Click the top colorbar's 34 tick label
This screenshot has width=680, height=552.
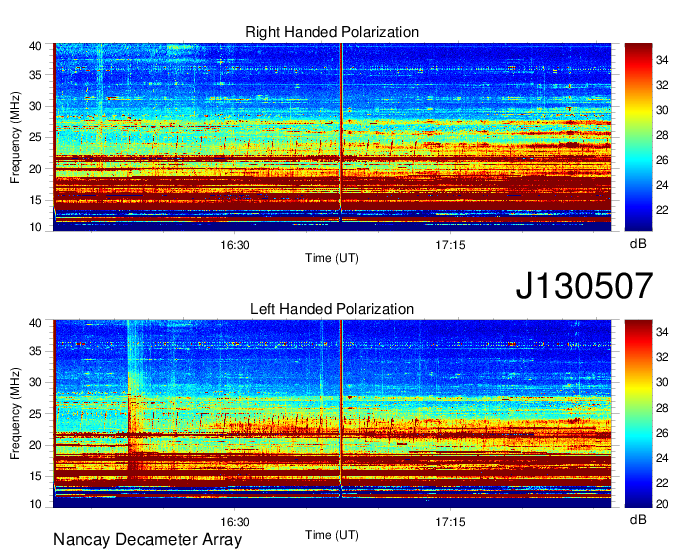coord(662,60)
